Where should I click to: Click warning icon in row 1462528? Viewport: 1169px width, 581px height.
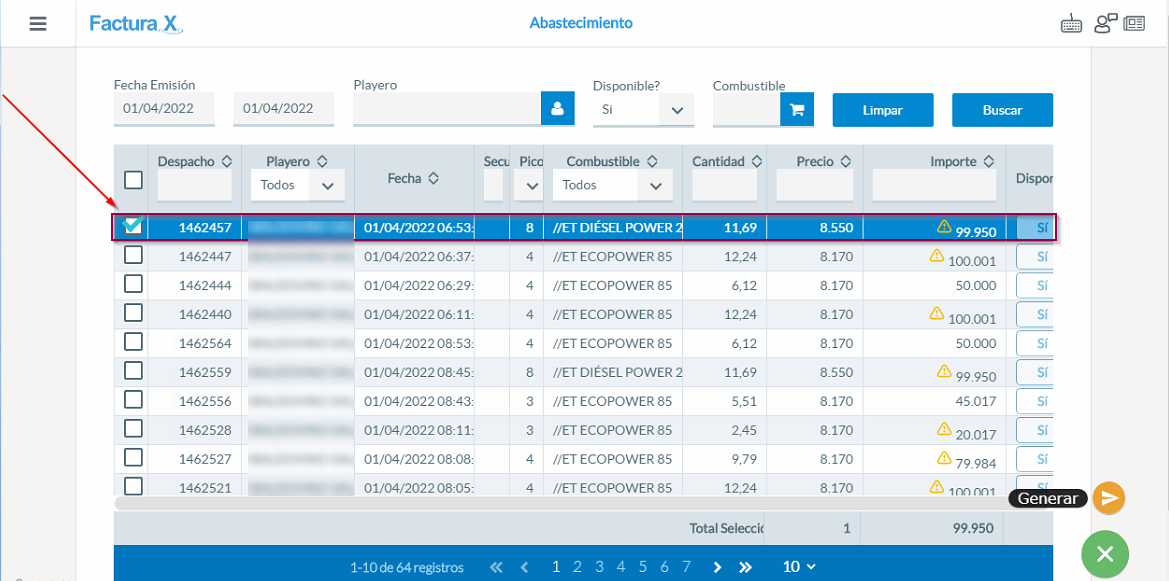tap(944, 429)
